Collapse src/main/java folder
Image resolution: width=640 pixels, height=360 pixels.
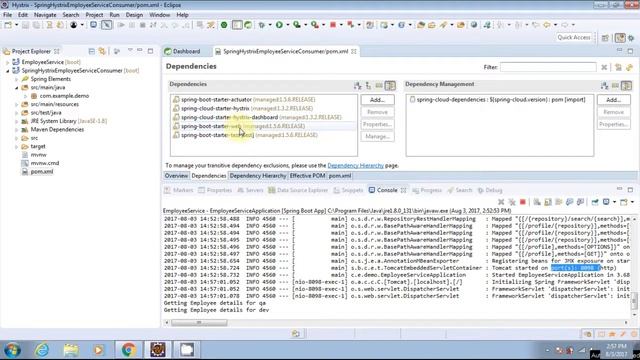[x=17, y=87]
